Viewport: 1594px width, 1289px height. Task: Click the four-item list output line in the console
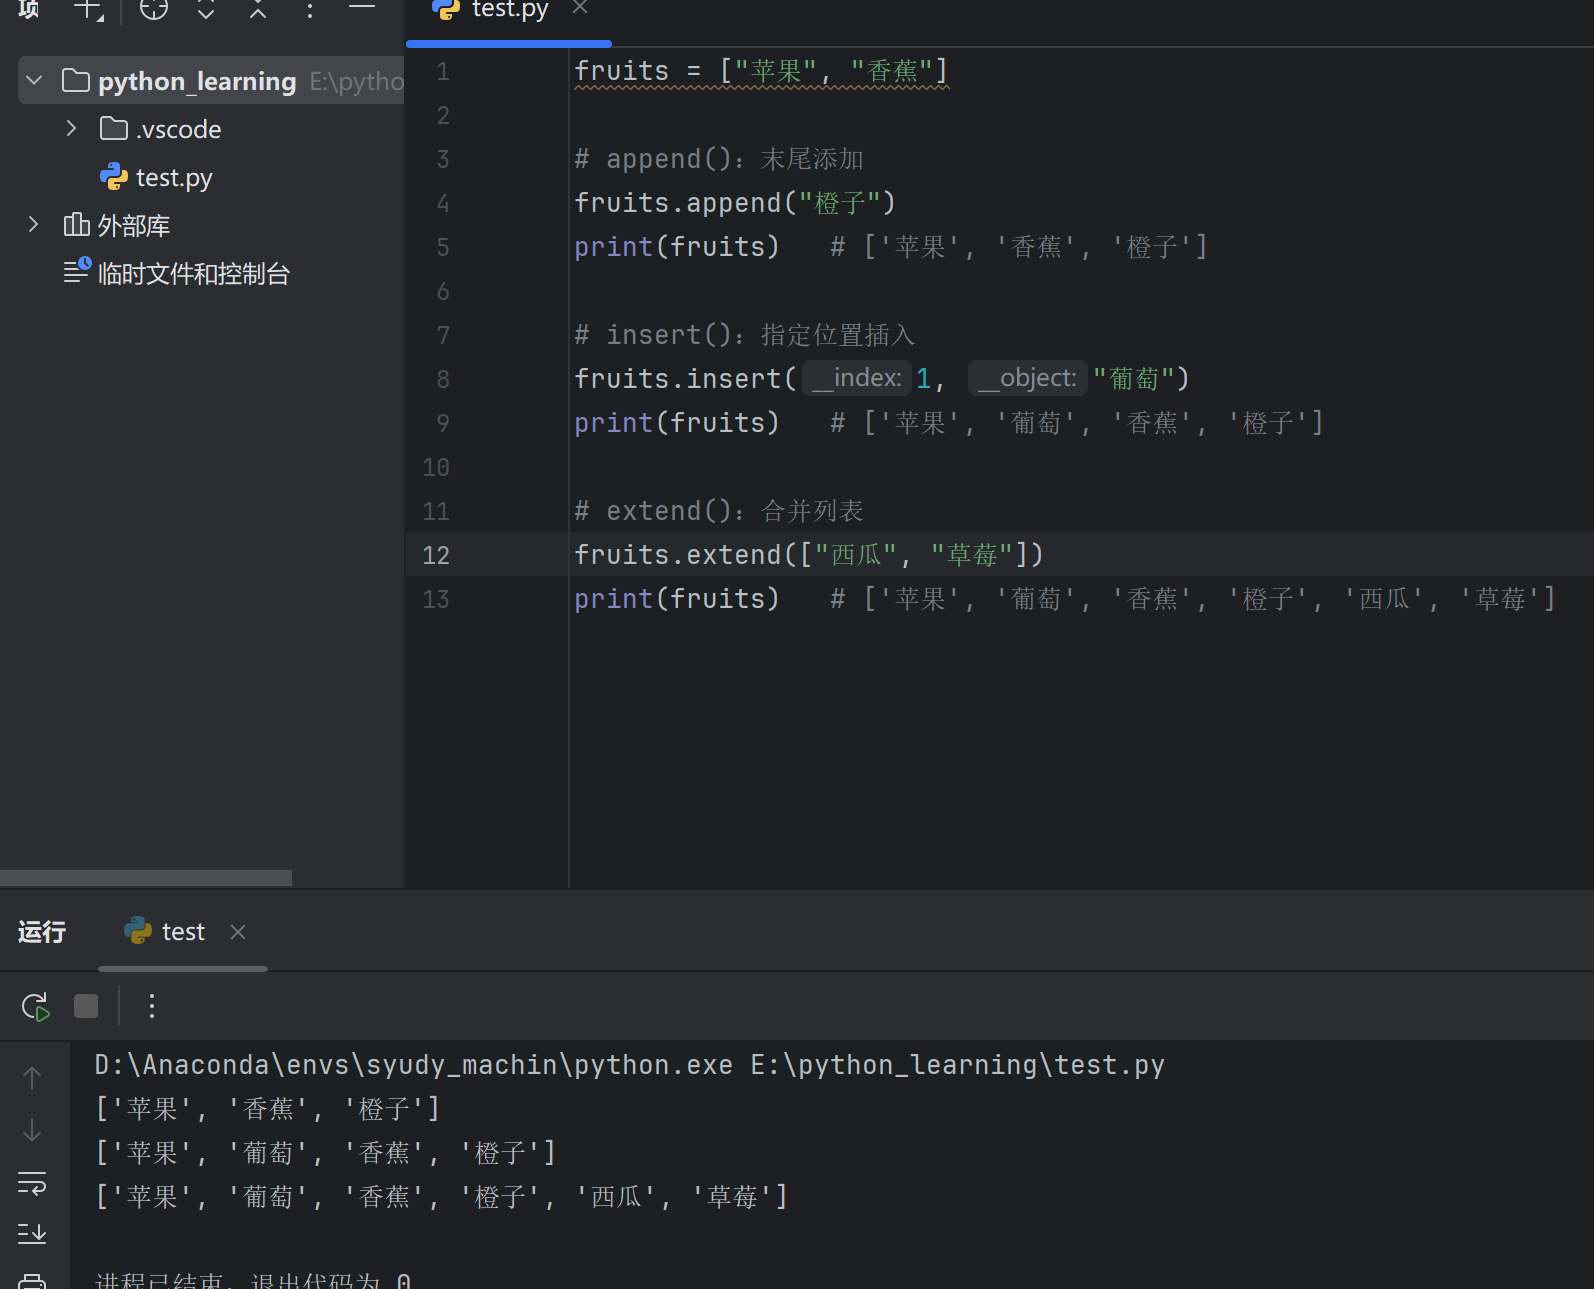pyautogui.click(x=325, y=1153)
